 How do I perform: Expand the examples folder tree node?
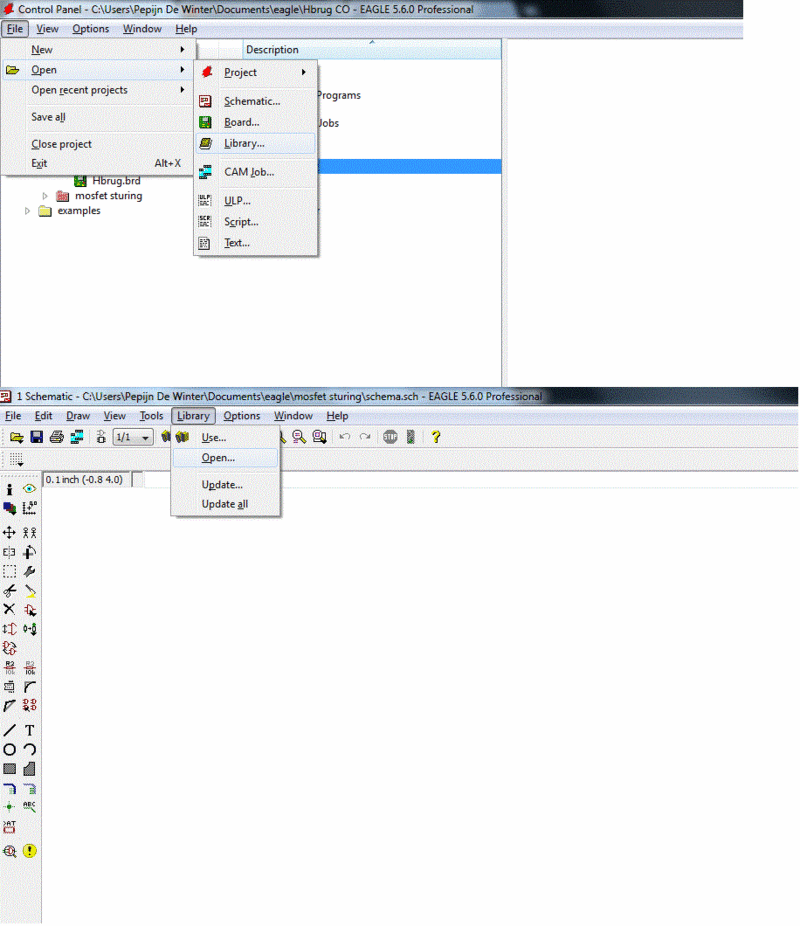pyautogui.click(x=27, y=211)
